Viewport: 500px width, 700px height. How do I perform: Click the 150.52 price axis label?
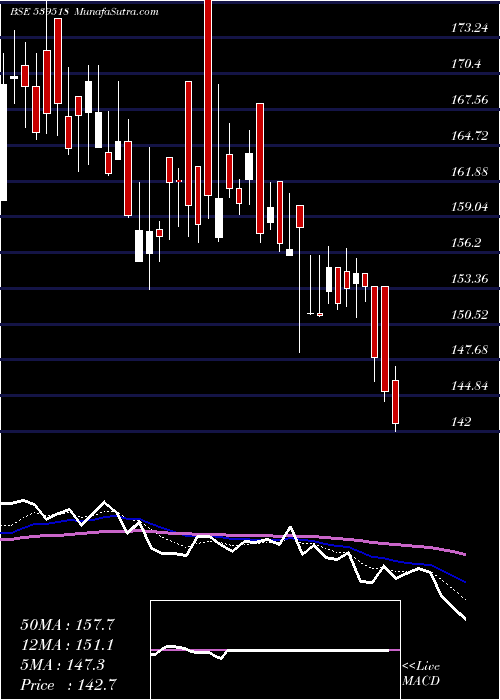click(469, 314)
